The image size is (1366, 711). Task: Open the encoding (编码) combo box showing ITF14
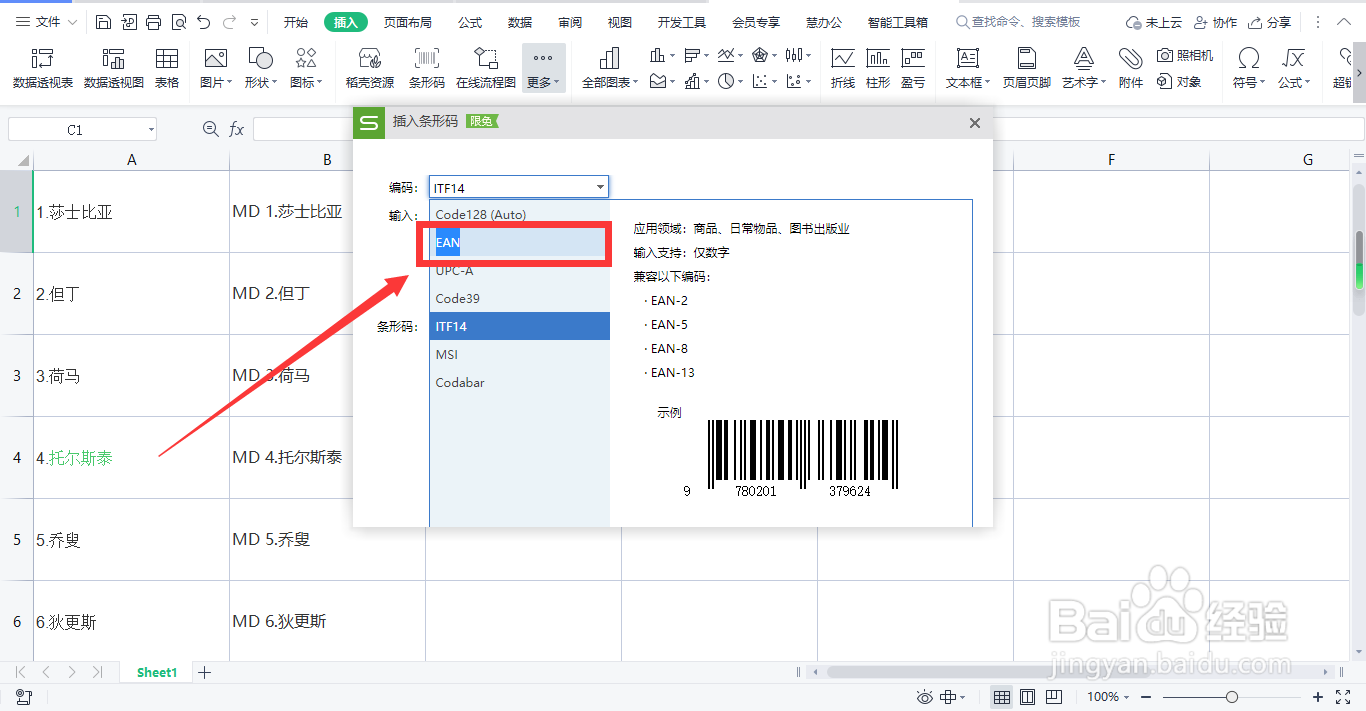tap(519, 187)
